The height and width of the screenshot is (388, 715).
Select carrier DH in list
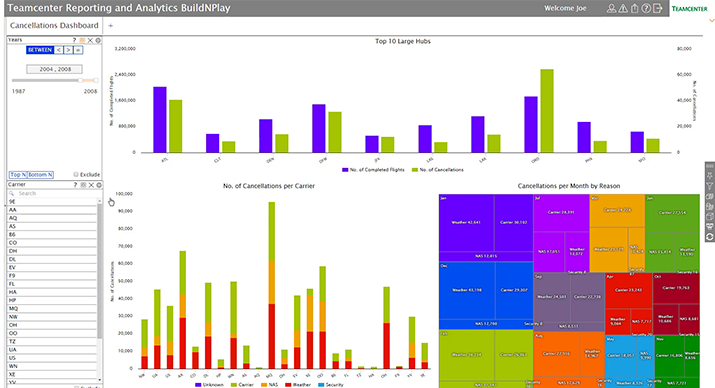(52, 251)
